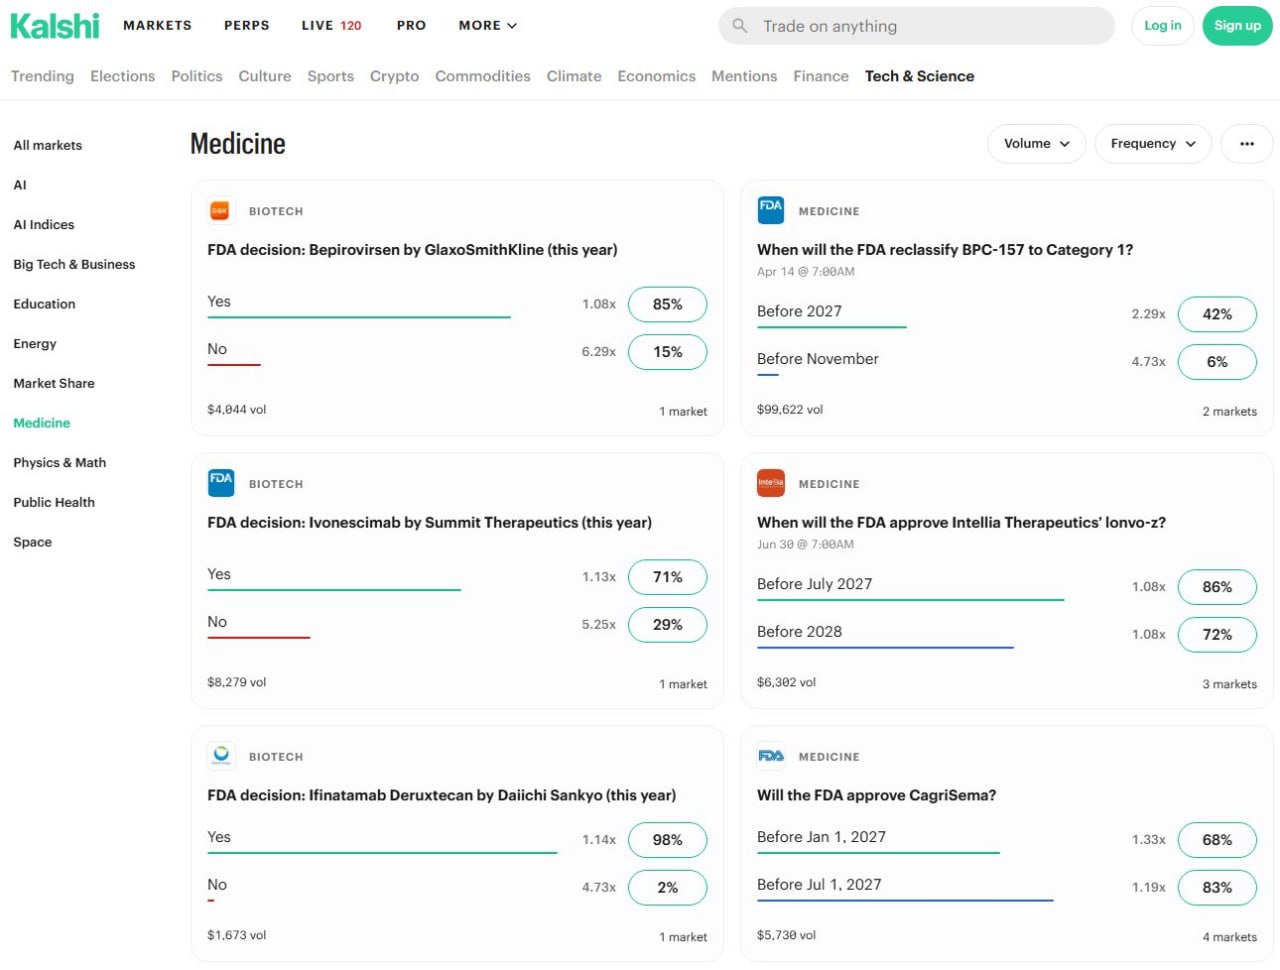Open the Ivonescimab by Summit Therapeutics market title
Viewport: 1280px width, 970px height.
tap(429, 523)
